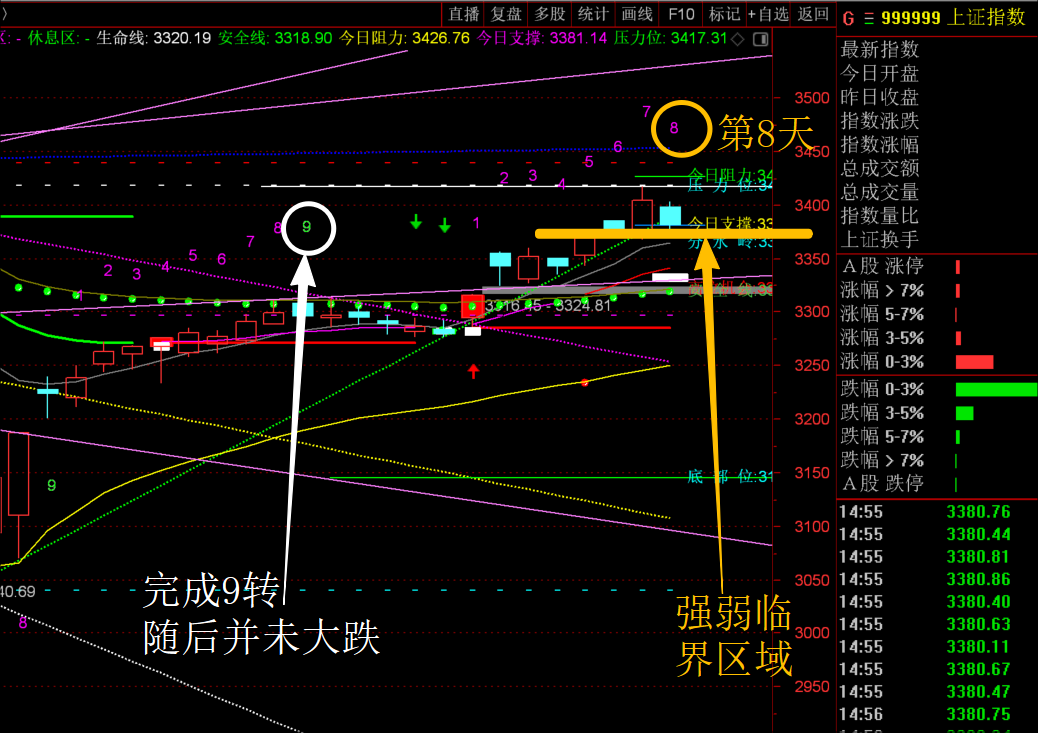Click the 生命线 3320.19 indicator value
The width and height of the screenshot is (1038, 733).
154,38
